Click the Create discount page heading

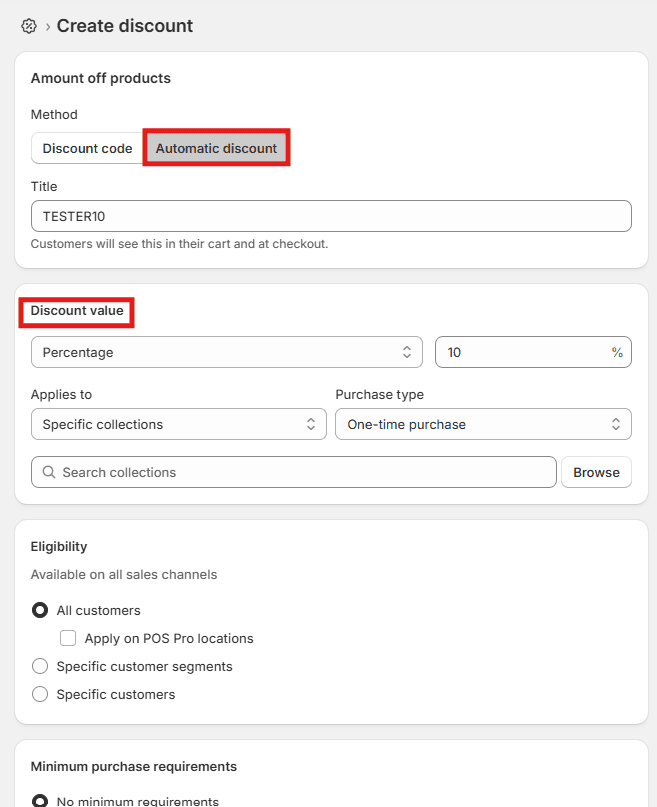pyautogui.click(x=125, y=26)
